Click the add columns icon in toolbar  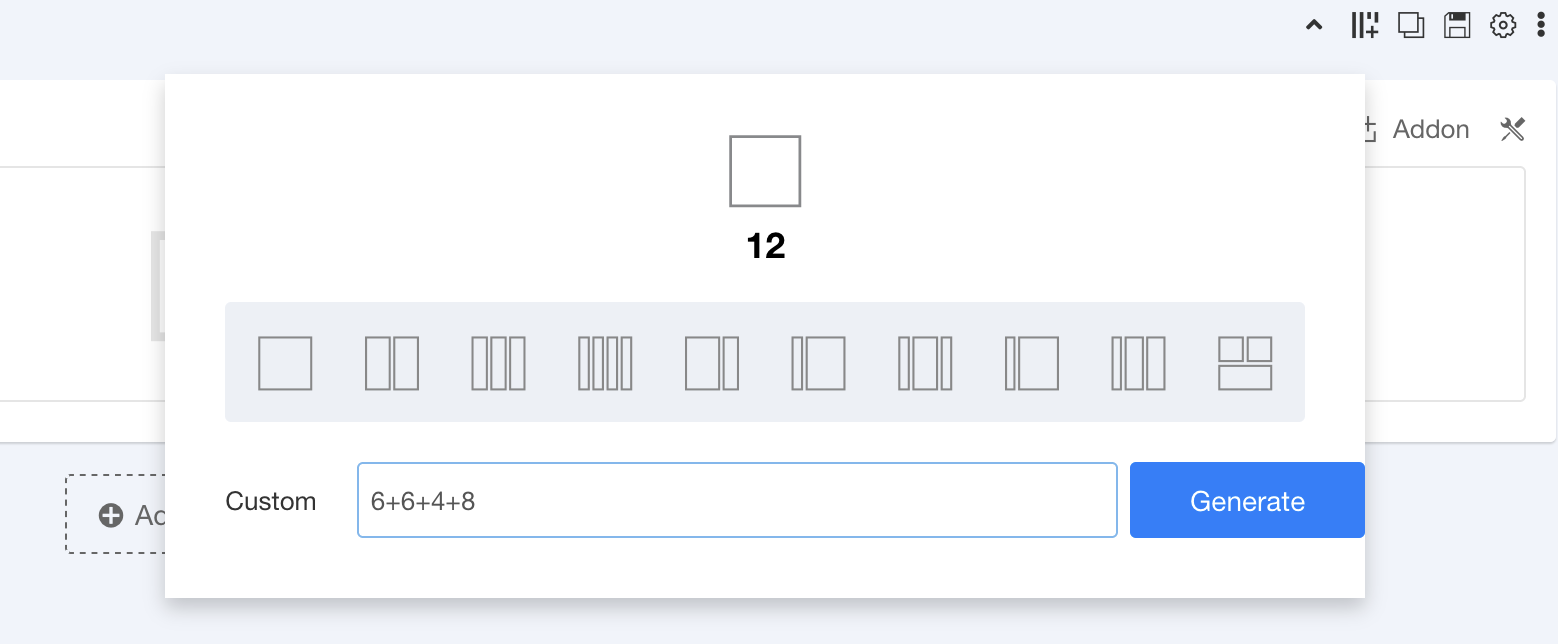(1364, 26)
